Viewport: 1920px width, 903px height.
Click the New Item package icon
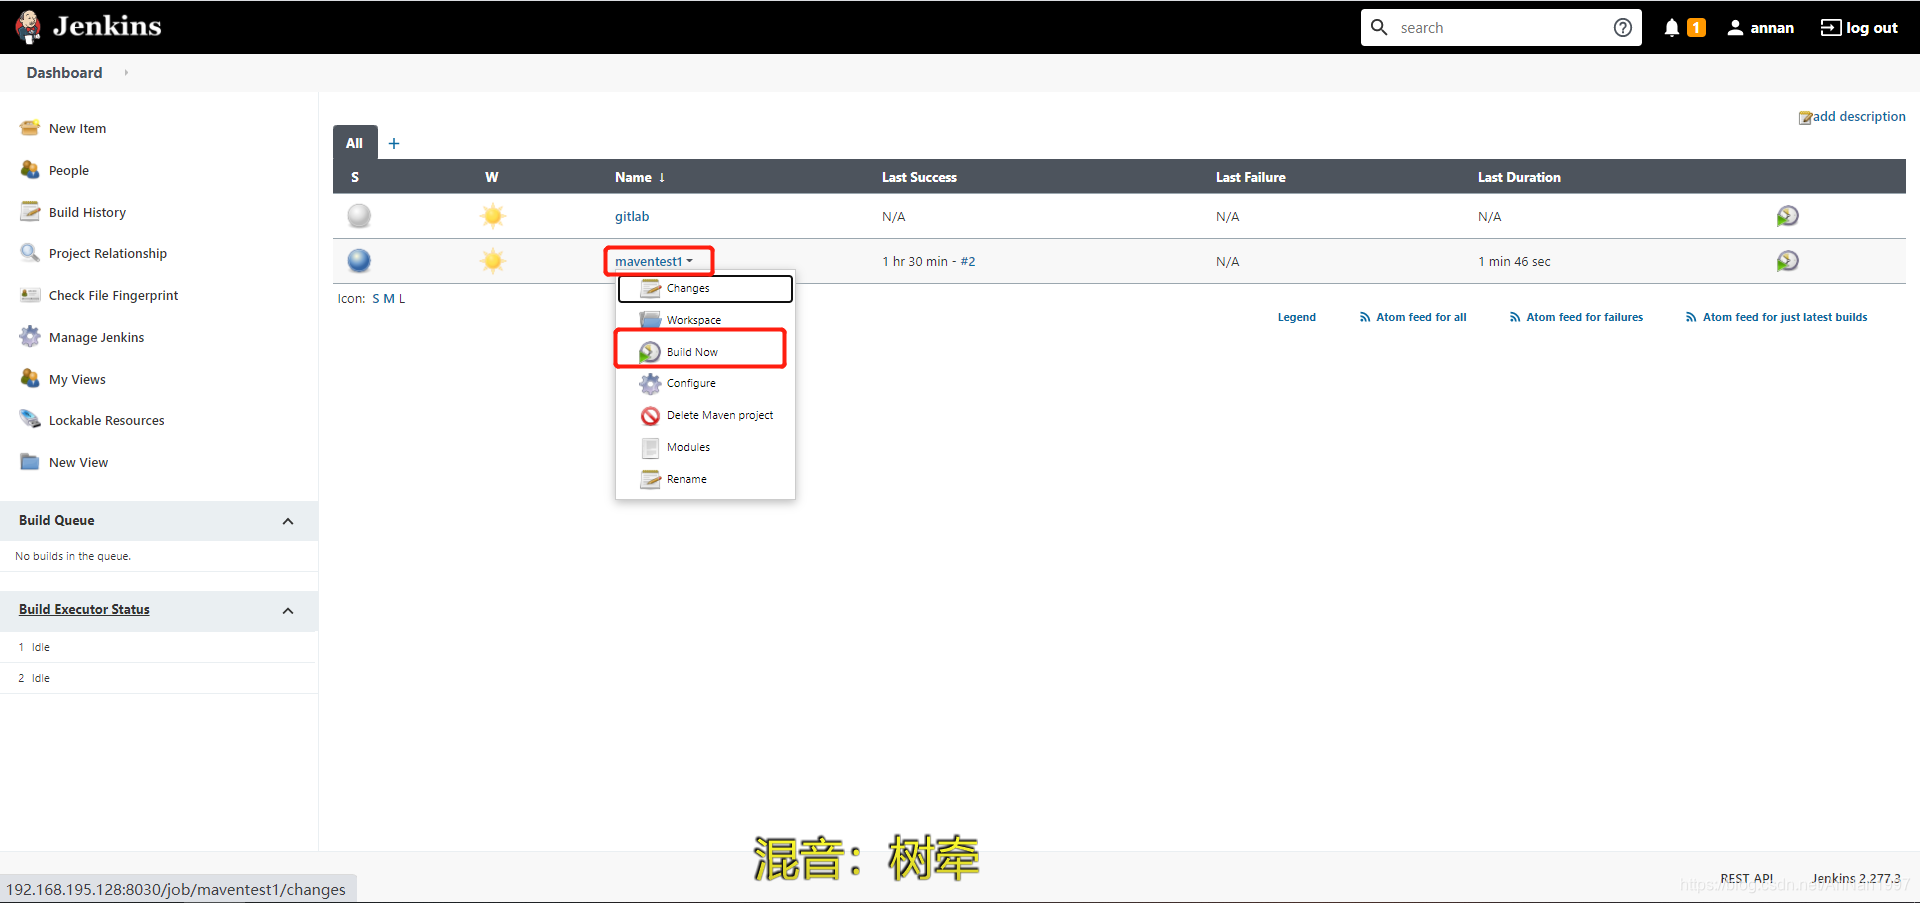30,128
